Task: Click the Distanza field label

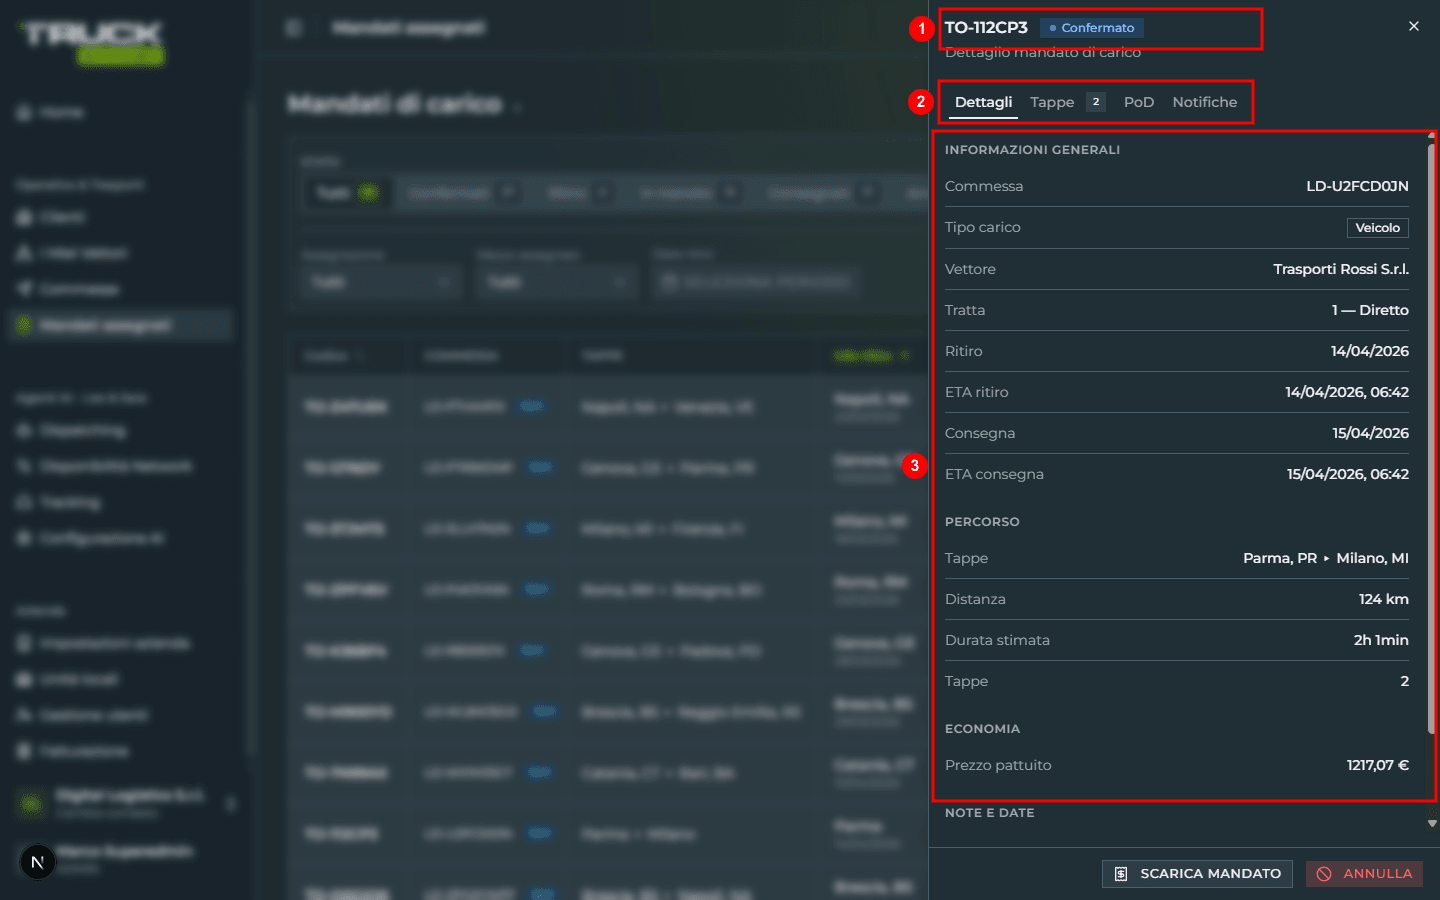Action: pos(975,599)
